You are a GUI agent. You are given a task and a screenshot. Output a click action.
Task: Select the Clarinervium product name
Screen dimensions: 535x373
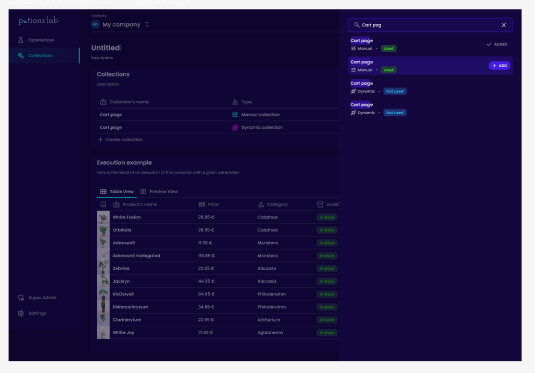(127, 320)
